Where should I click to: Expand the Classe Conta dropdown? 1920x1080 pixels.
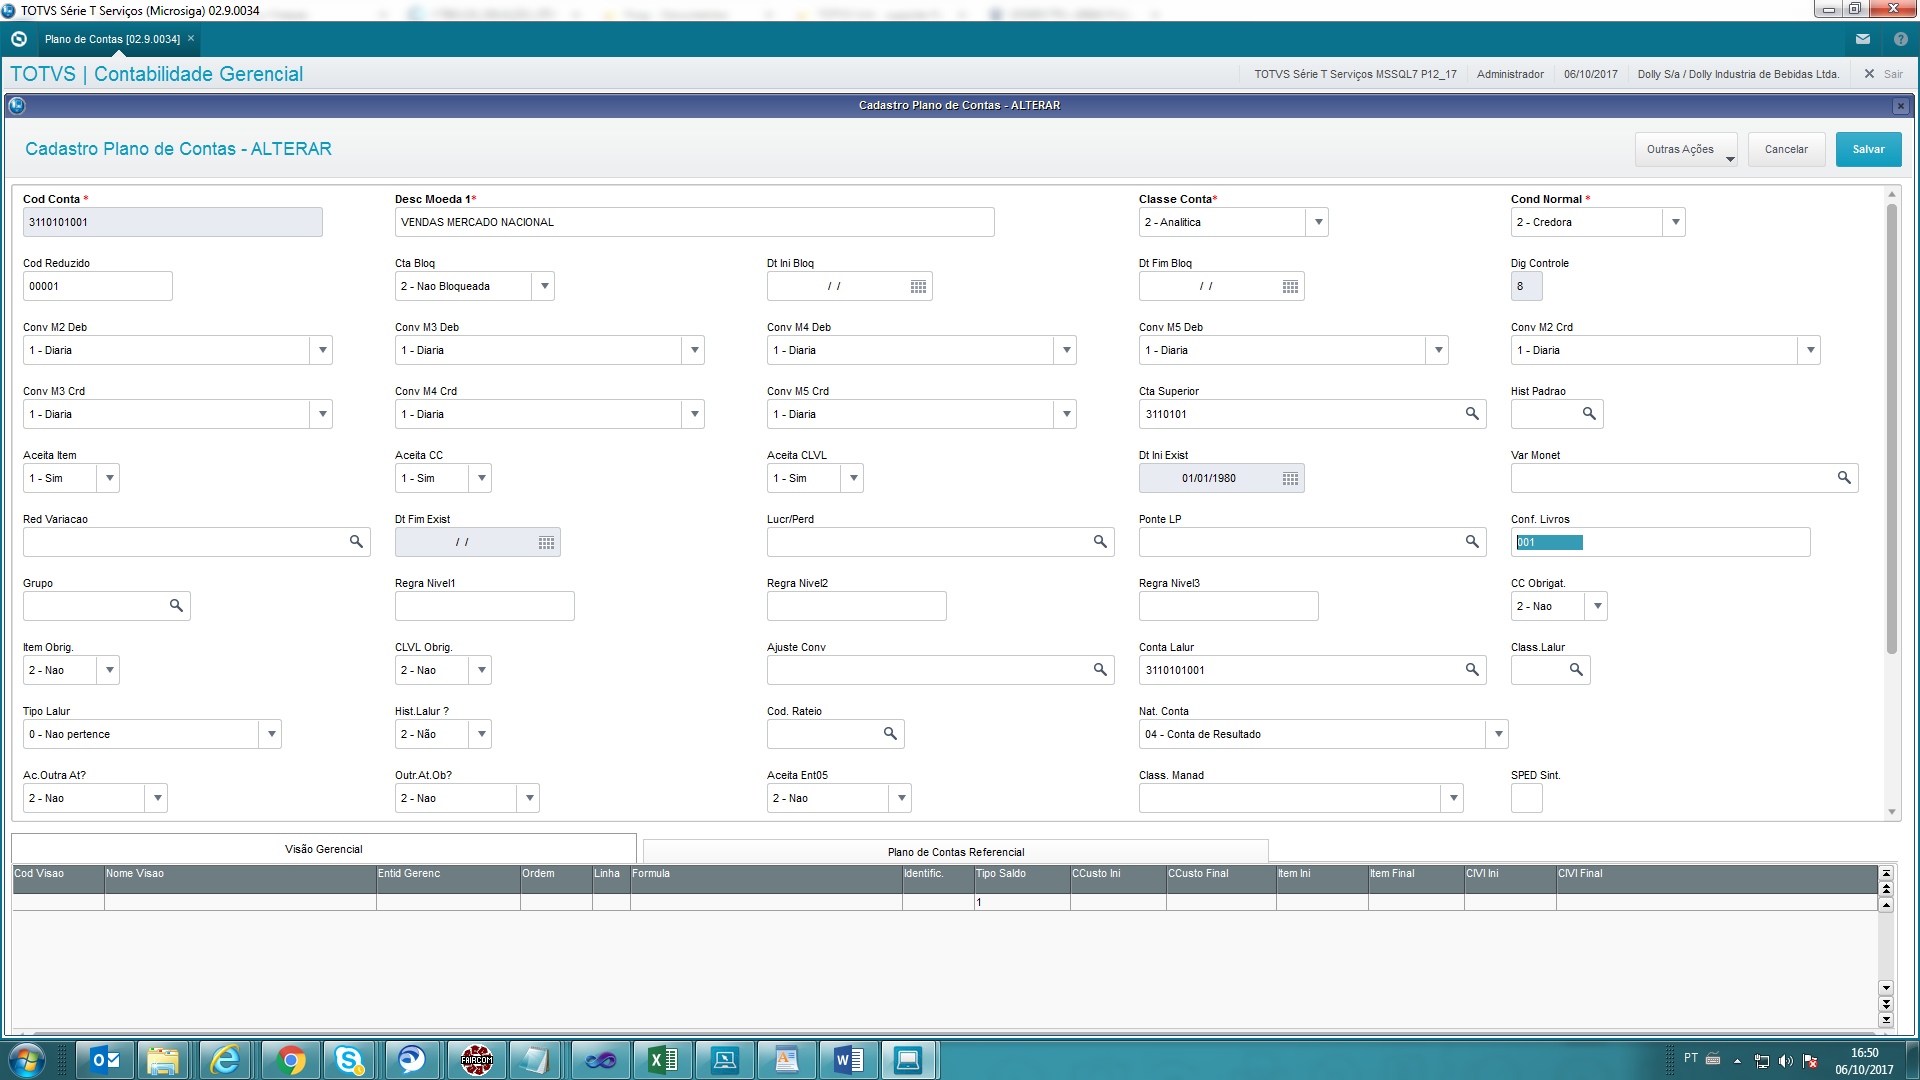tap(1318, 222)
